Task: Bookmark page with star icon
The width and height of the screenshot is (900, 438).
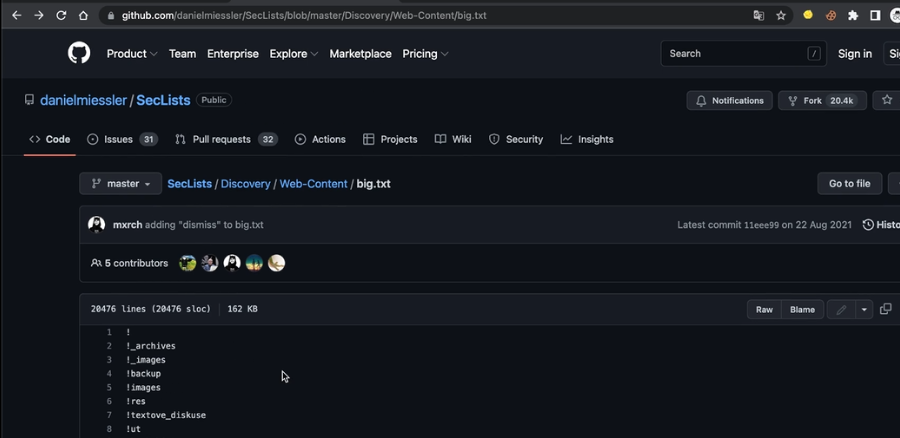Action: [781, 15]
